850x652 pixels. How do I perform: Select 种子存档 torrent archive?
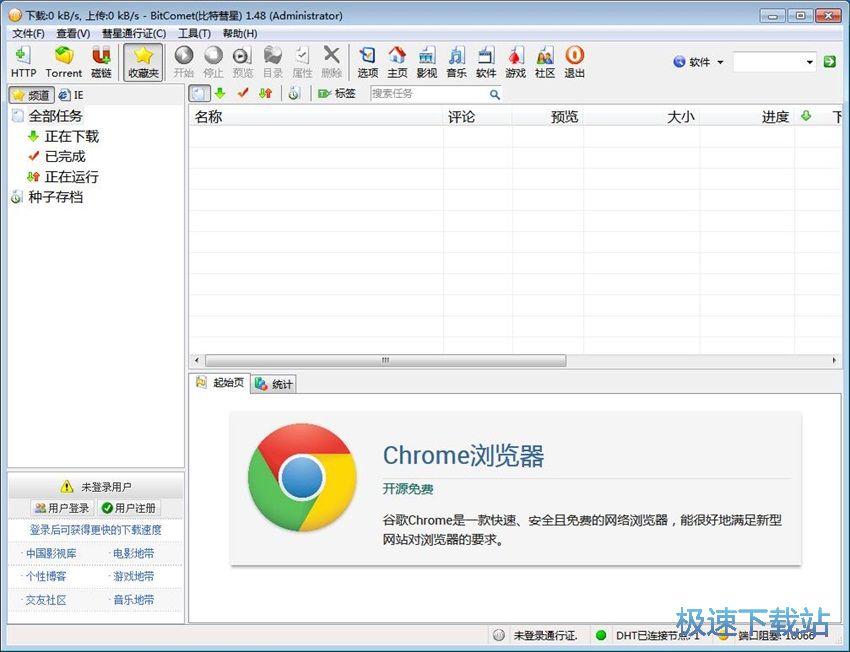pos(55,197)
